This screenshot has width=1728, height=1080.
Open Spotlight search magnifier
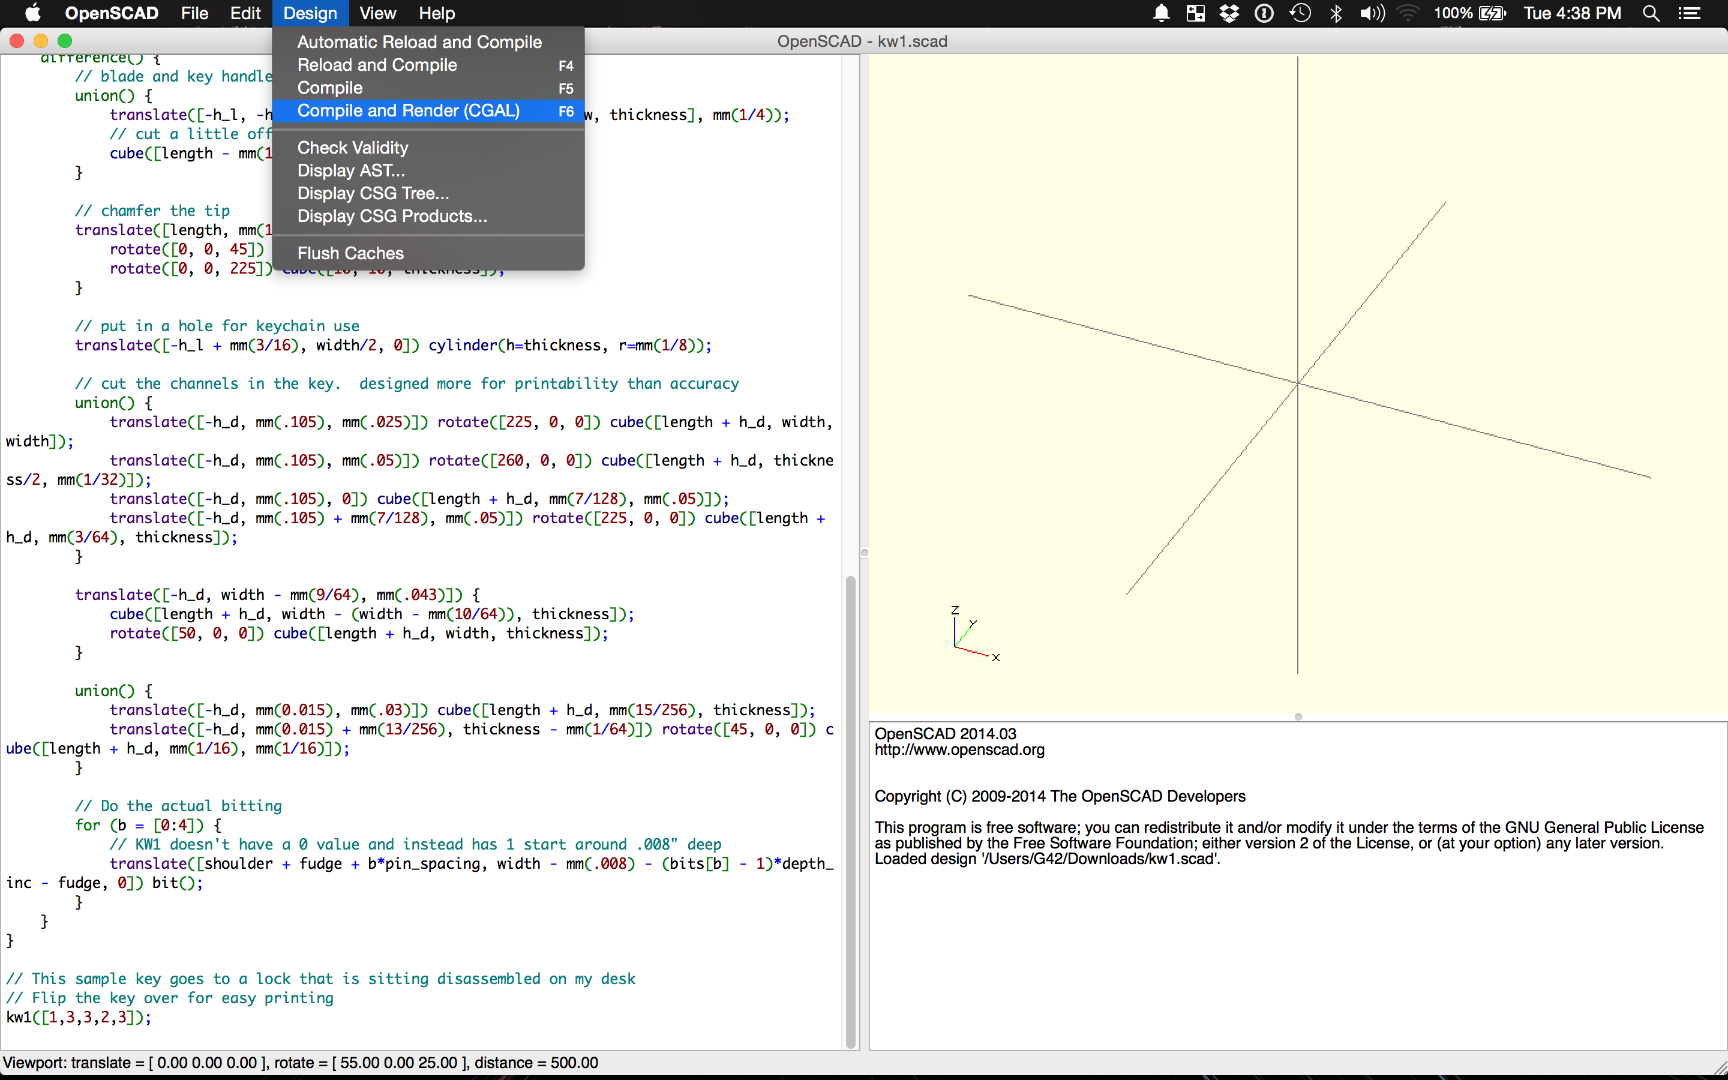(x=1651, y=13)
